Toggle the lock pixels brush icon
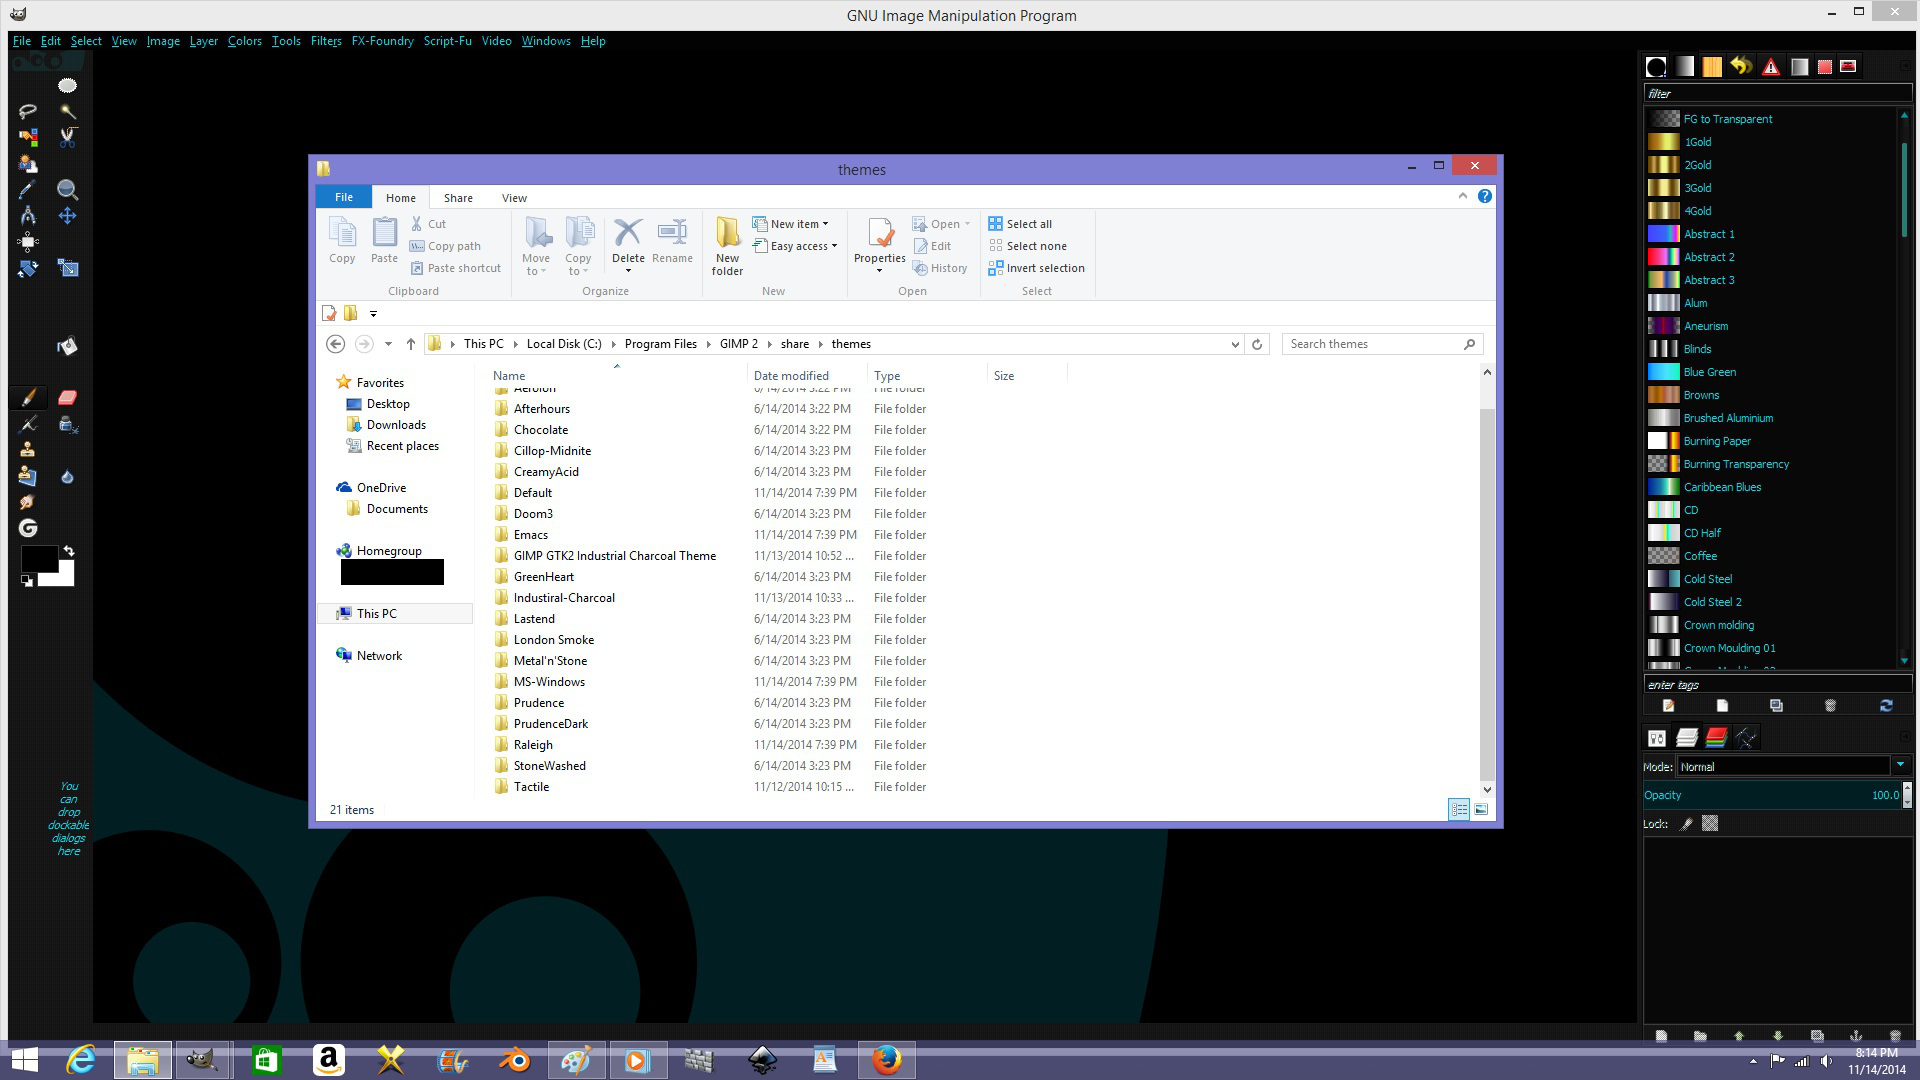 (x=1686, y=824)
